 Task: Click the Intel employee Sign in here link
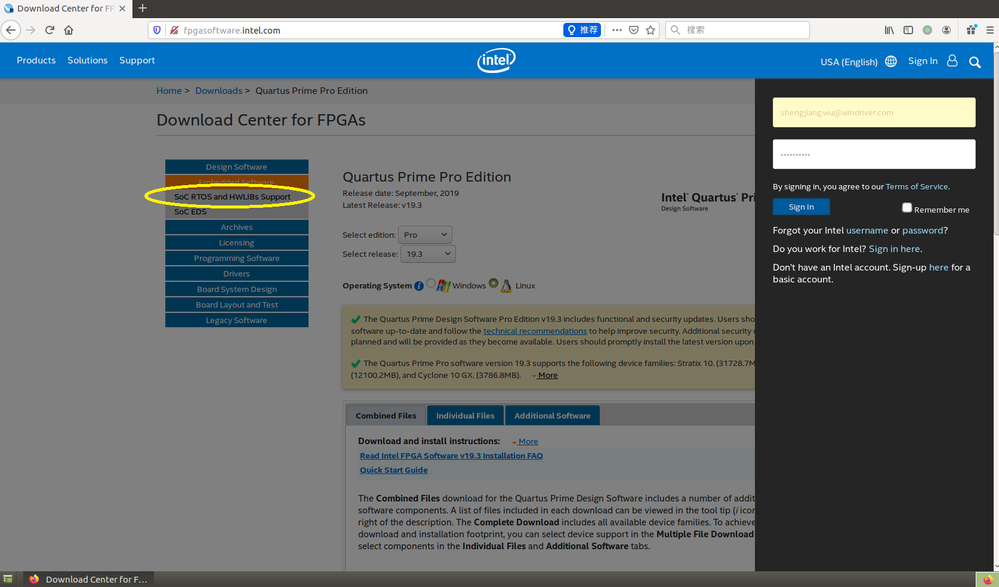(894, 249)
